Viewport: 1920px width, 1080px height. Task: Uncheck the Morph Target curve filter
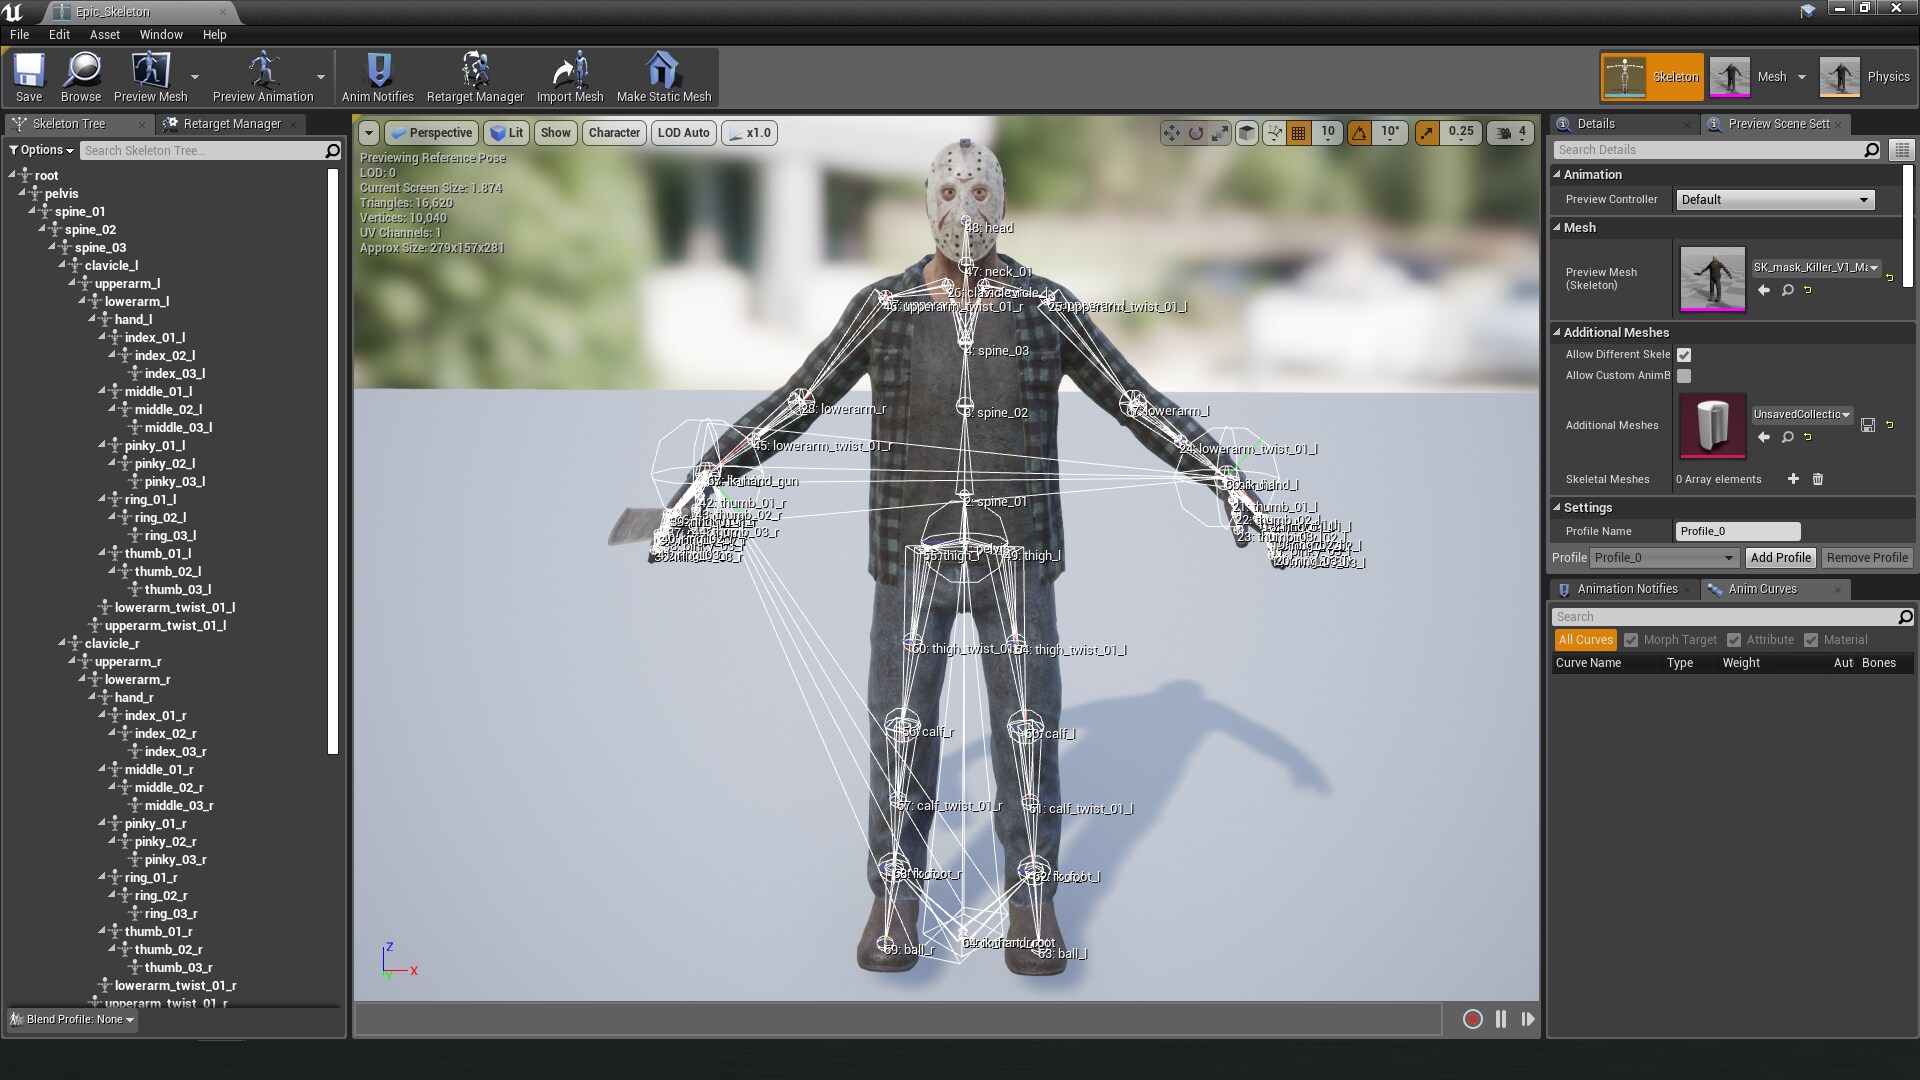[x=1631, y=639]
